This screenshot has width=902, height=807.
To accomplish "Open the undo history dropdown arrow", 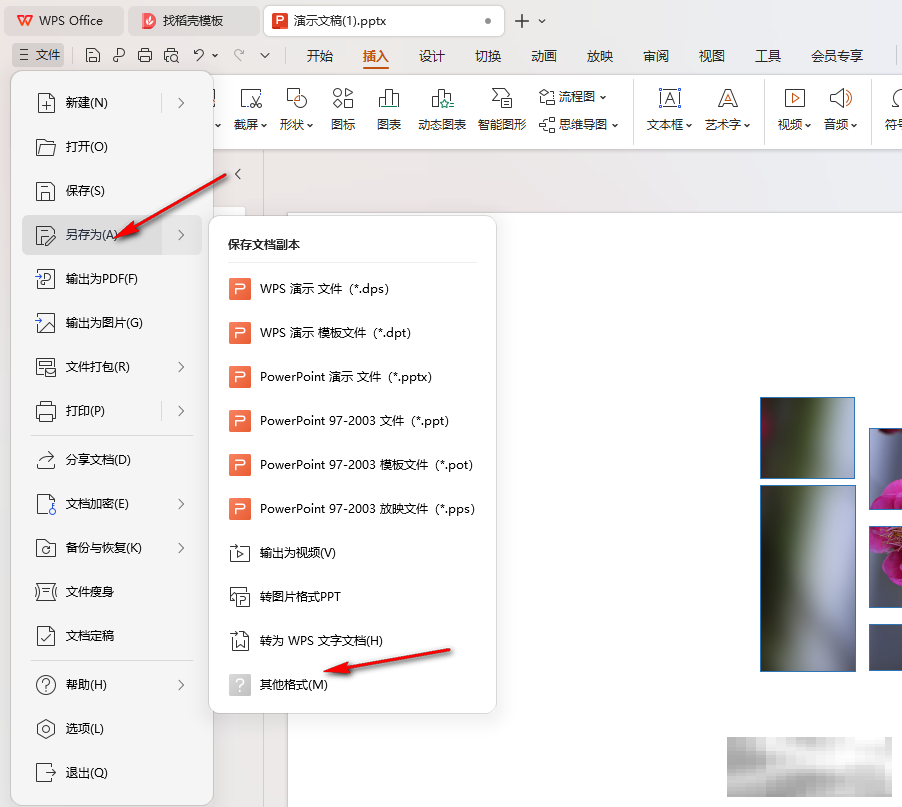I will [215, 56].
